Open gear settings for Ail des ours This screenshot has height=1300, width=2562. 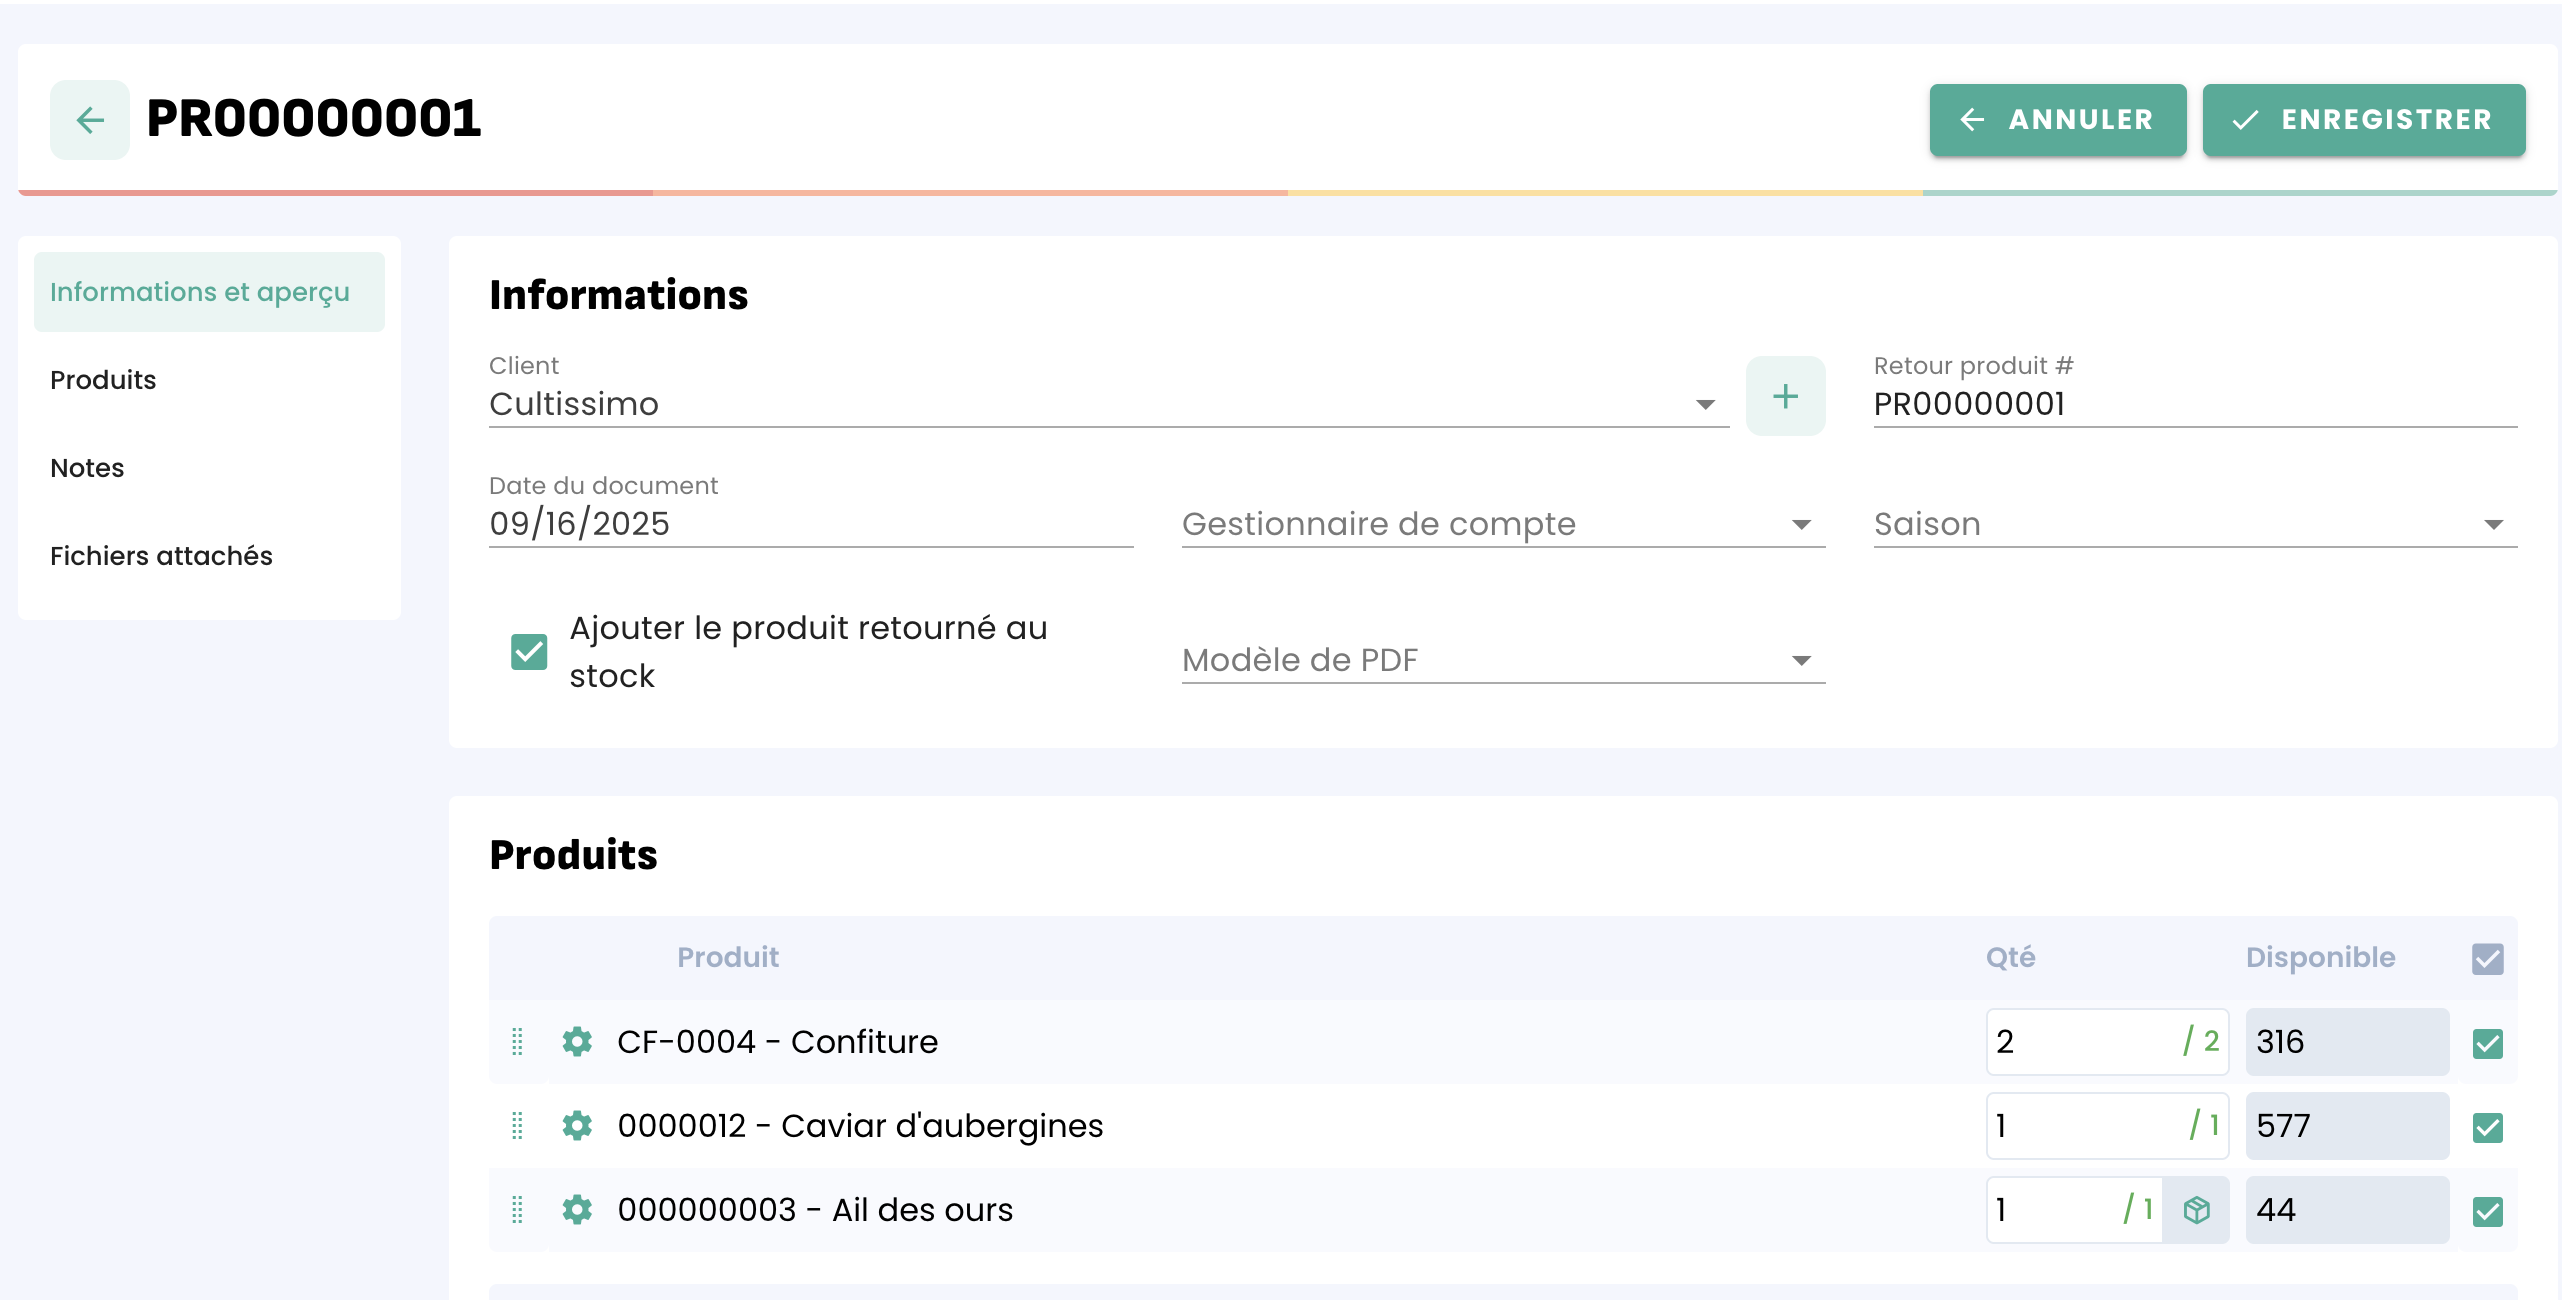[x=577, y=1210]
